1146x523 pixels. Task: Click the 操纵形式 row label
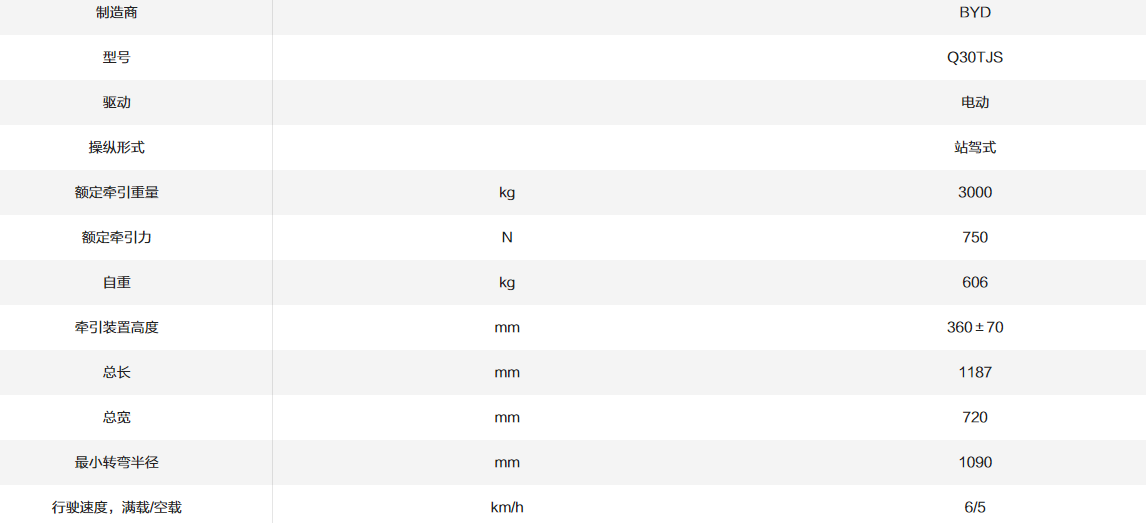point(117,147)
